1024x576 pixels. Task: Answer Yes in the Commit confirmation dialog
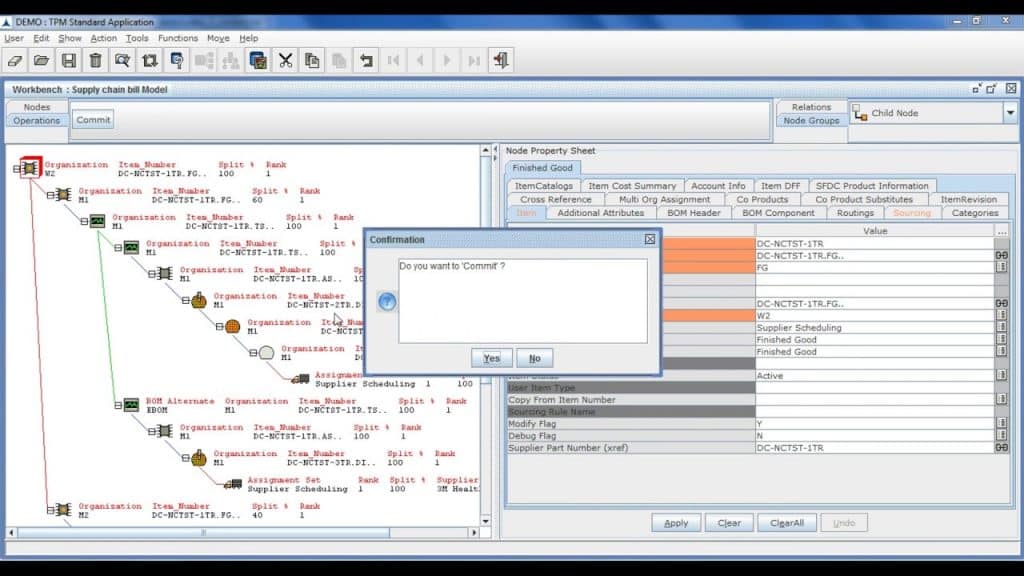[x=490, y=357]
